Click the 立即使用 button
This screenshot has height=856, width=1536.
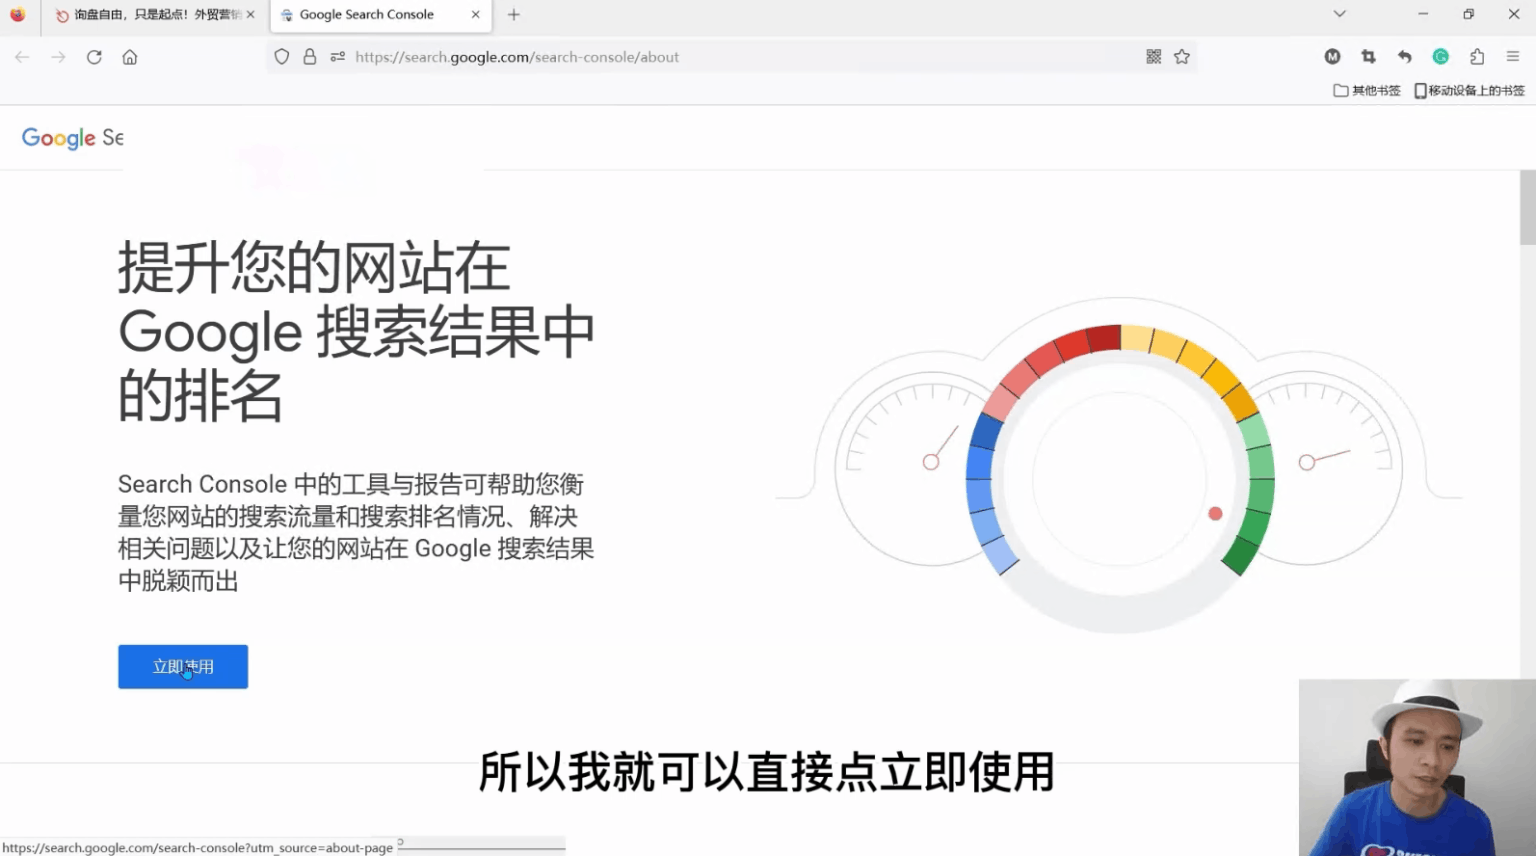182,667
